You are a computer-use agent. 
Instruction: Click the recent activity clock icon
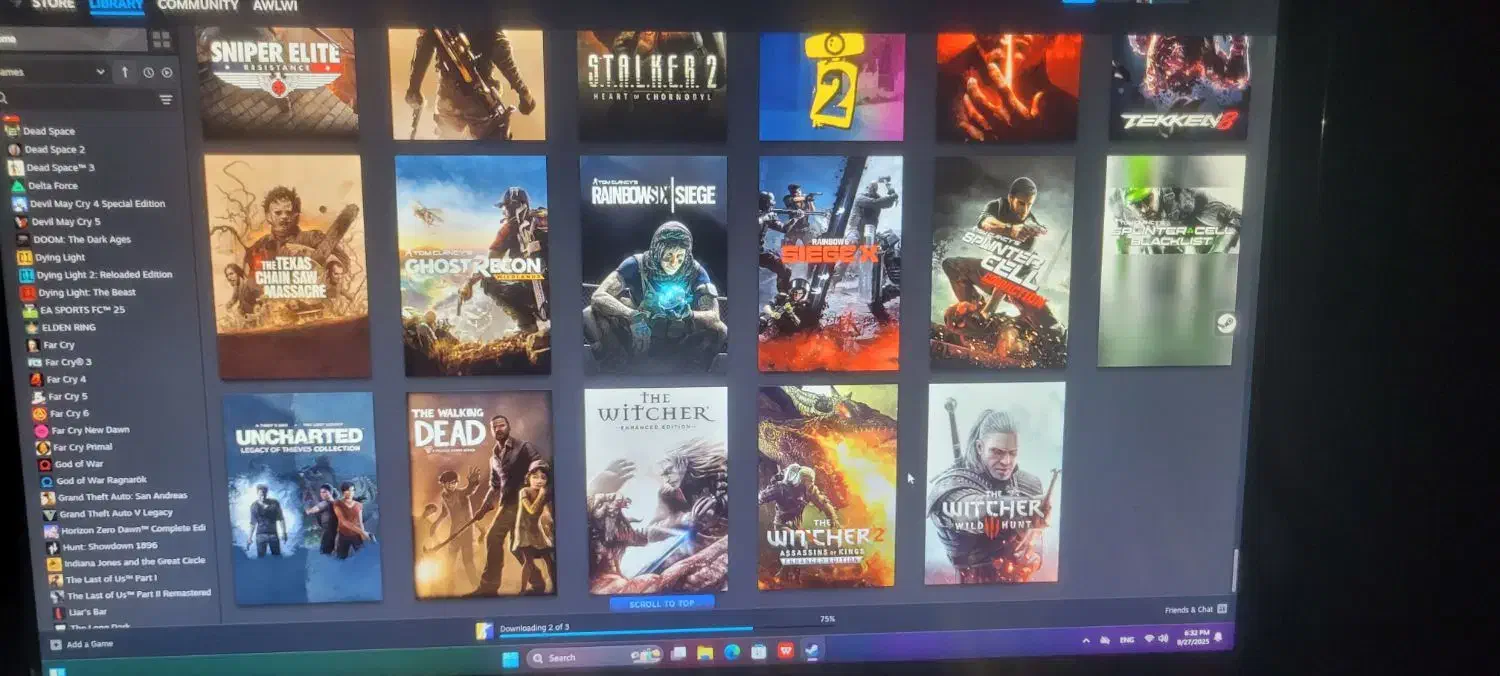coord(148,72)
